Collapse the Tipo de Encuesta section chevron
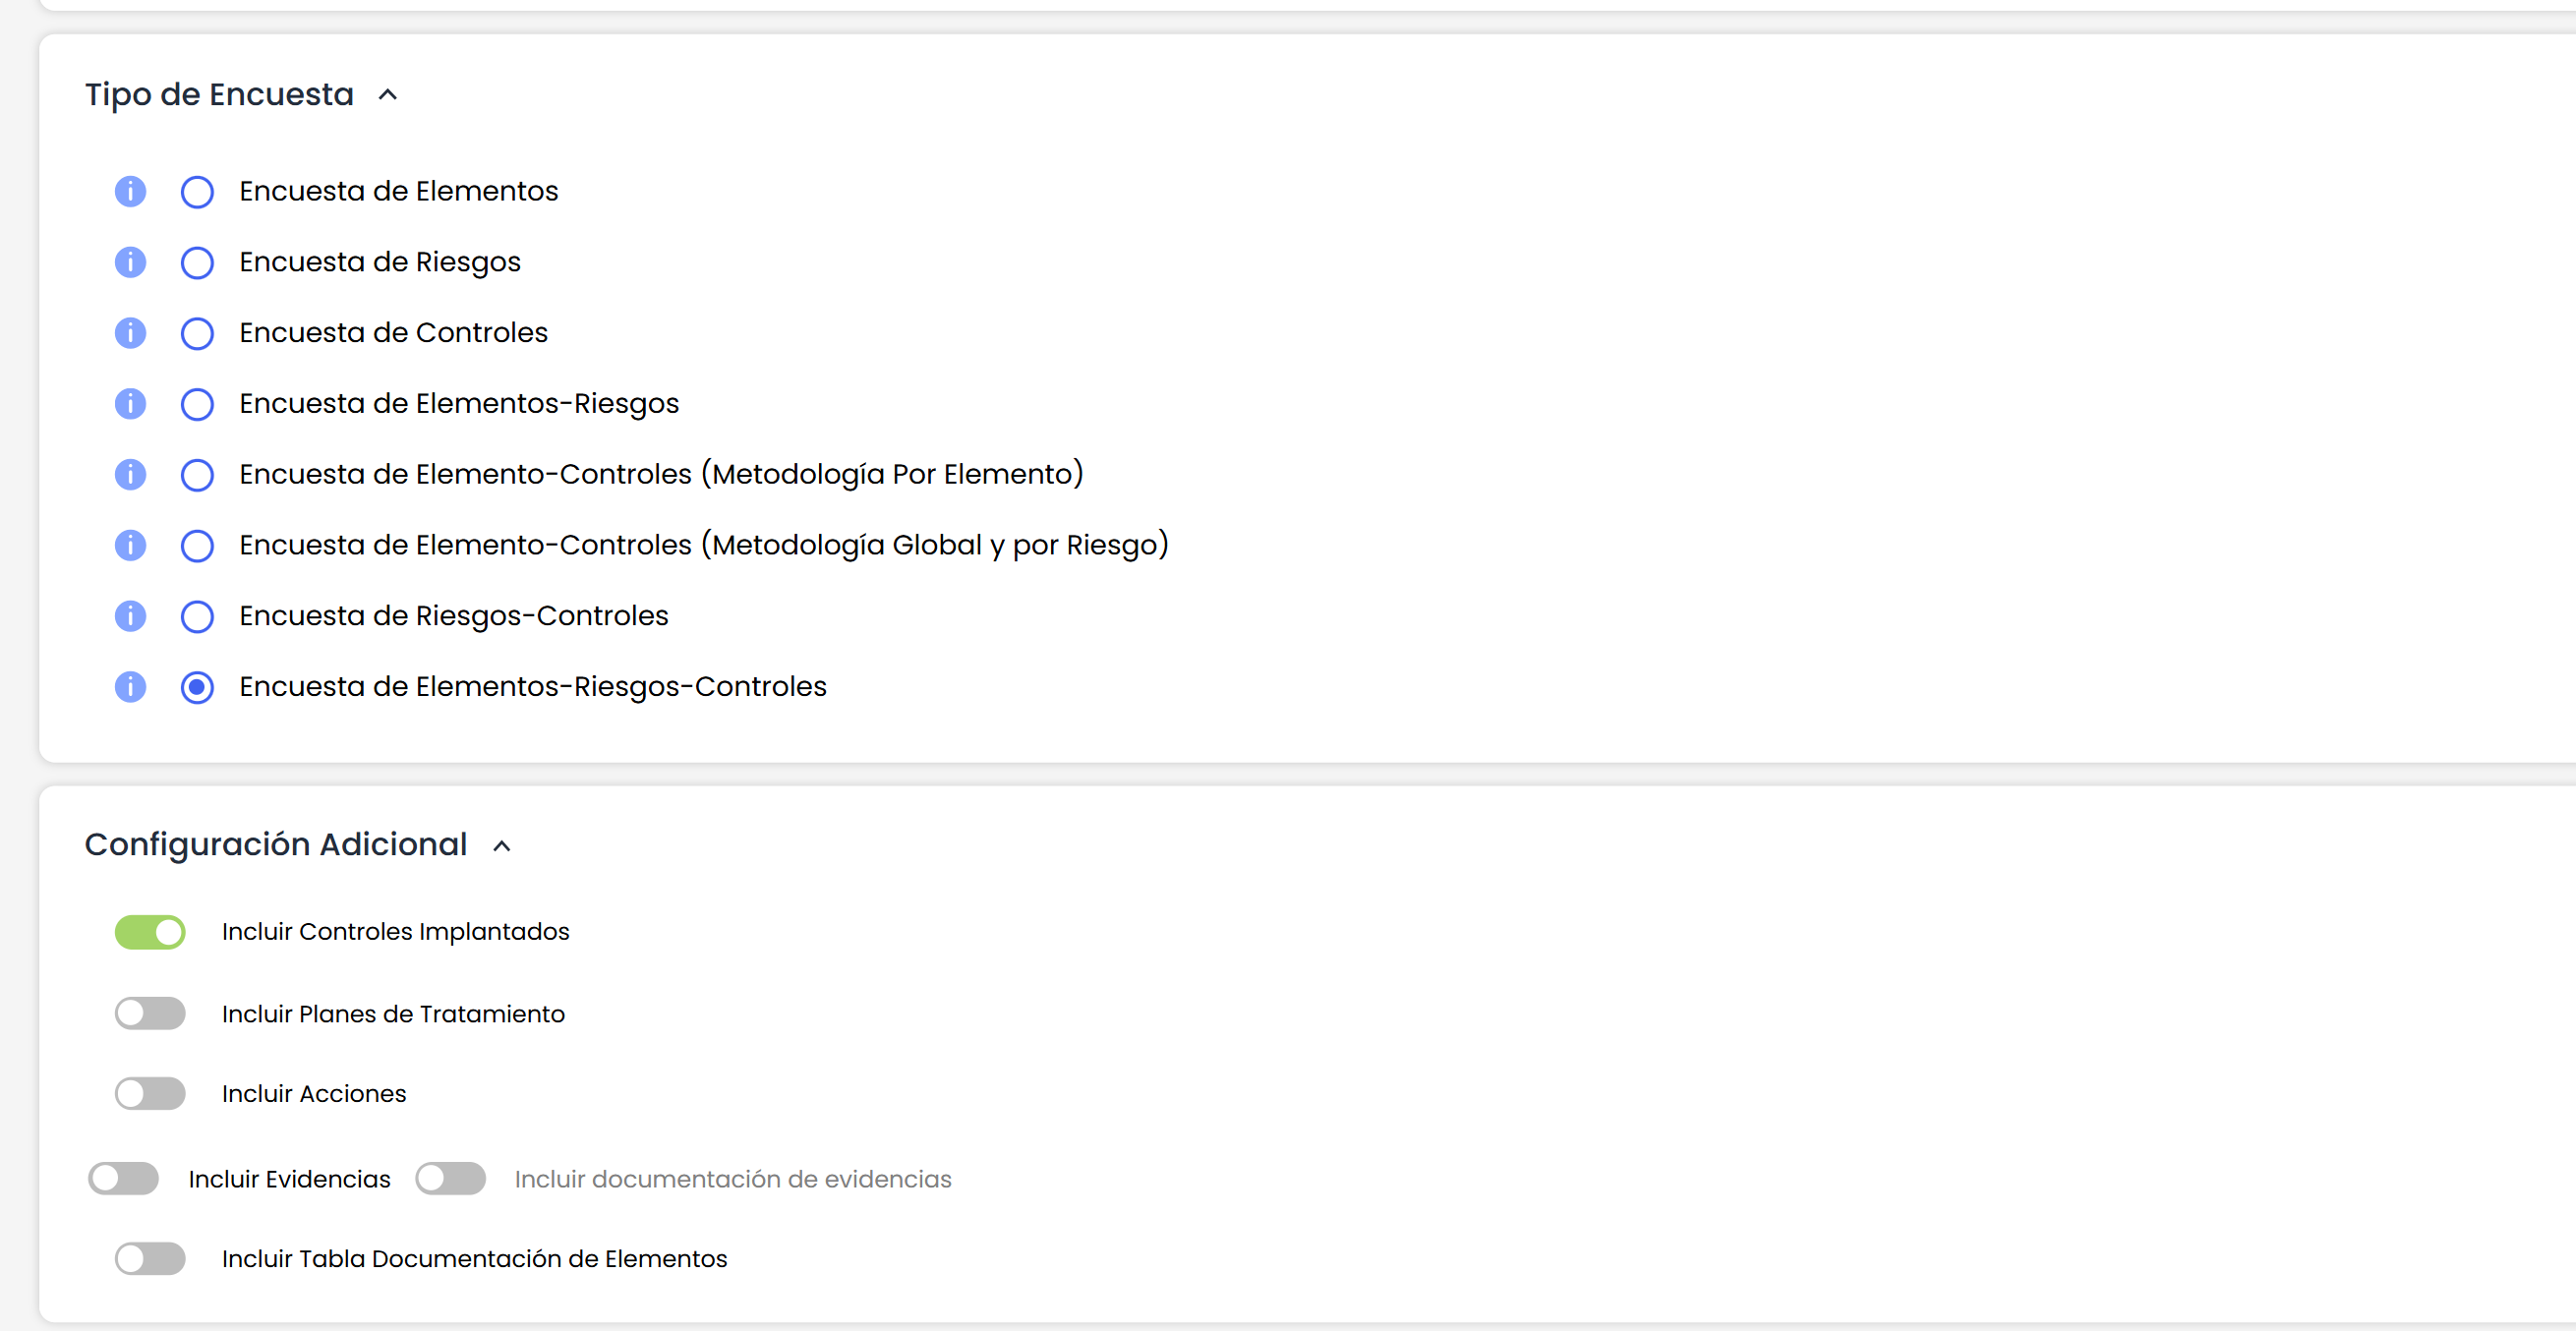The height and width of the screenshot is (1331, 2576). click(x=388, y=95)
